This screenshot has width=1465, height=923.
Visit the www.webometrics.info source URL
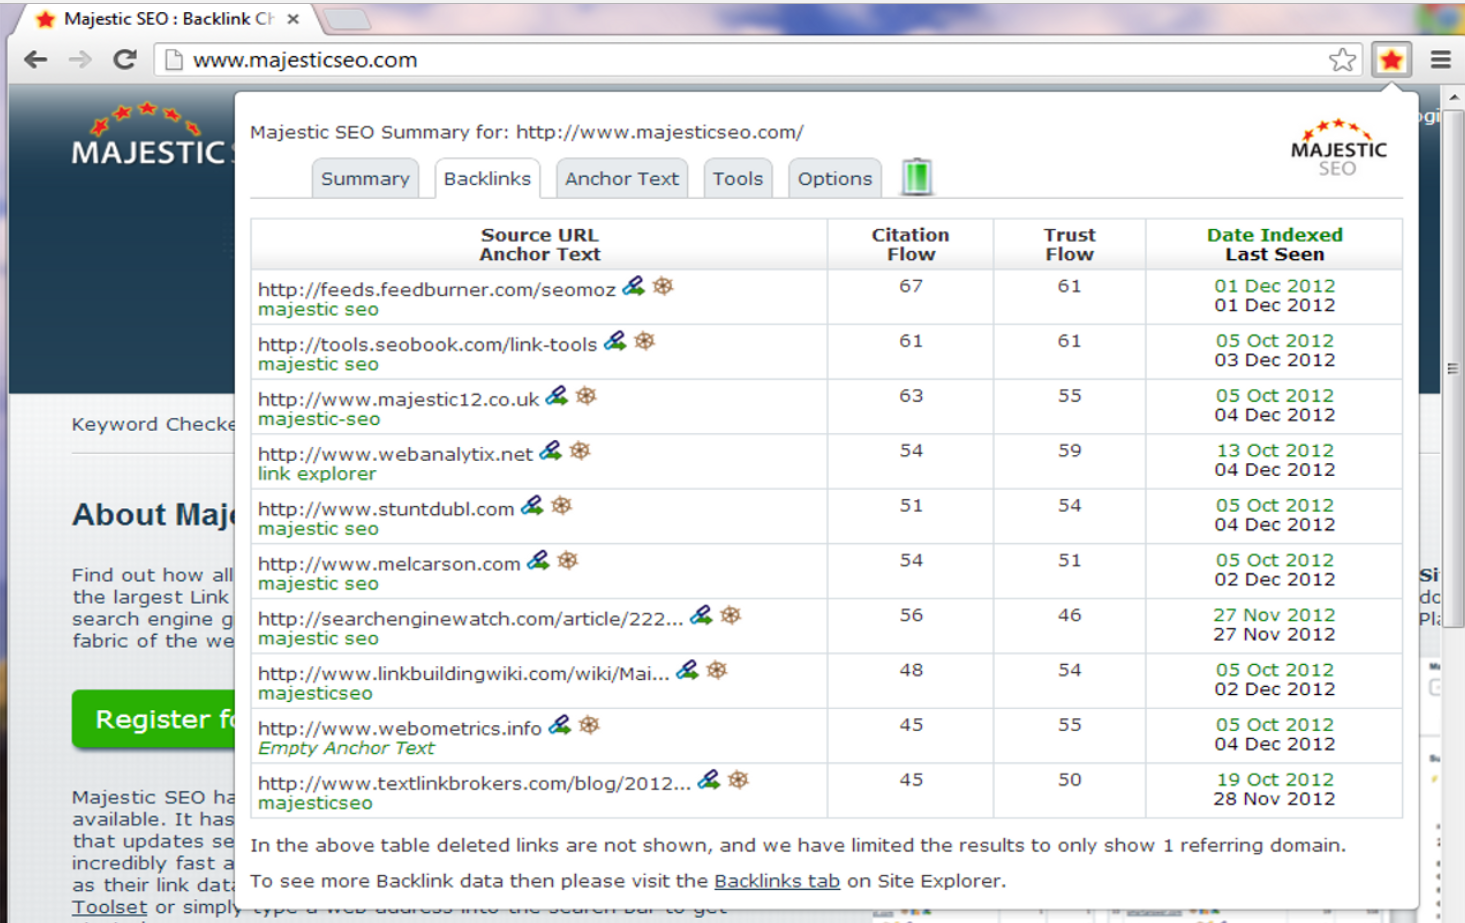coord(399,728)
